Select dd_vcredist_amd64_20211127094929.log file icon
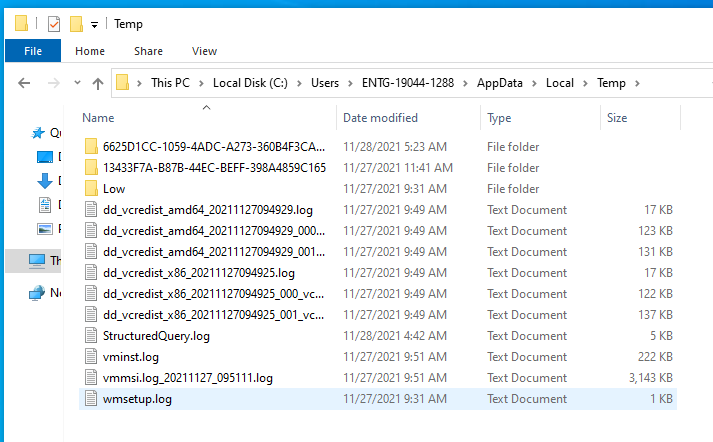This screenshot has height=442, width=713. [91, 210]
